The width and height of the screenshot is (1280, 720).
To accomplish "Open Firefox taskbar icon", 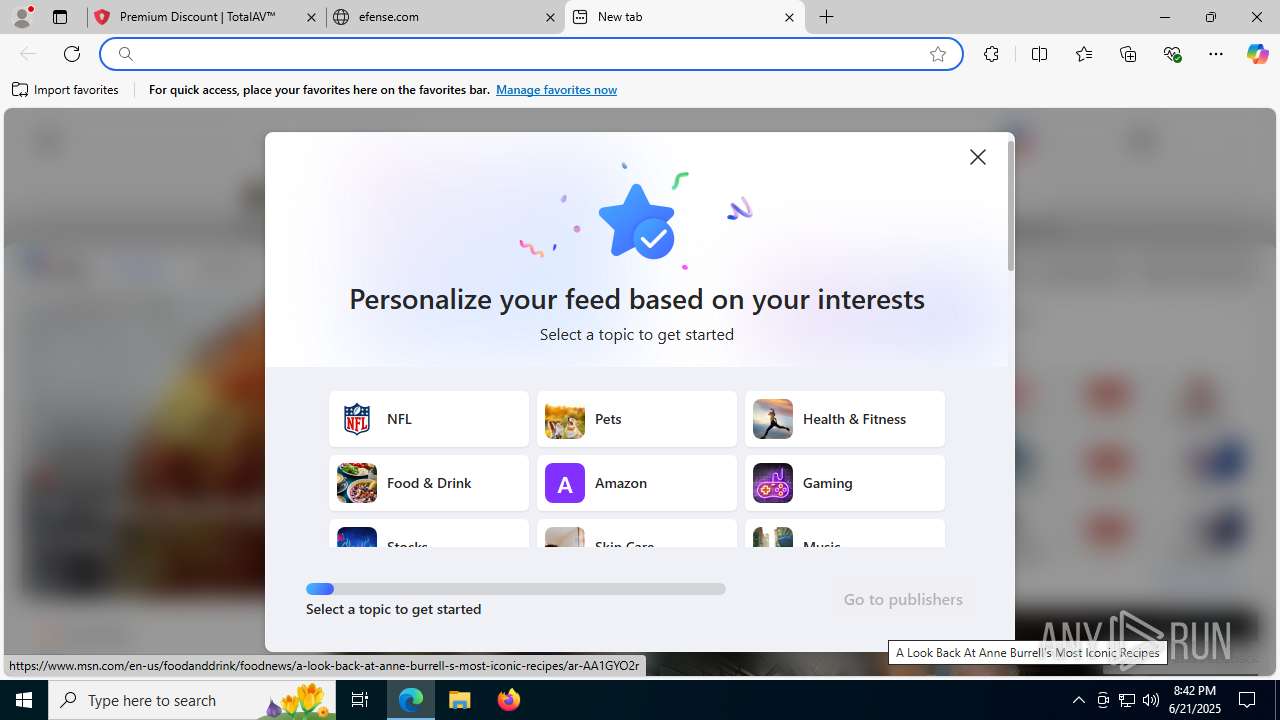I will point(509,700).
